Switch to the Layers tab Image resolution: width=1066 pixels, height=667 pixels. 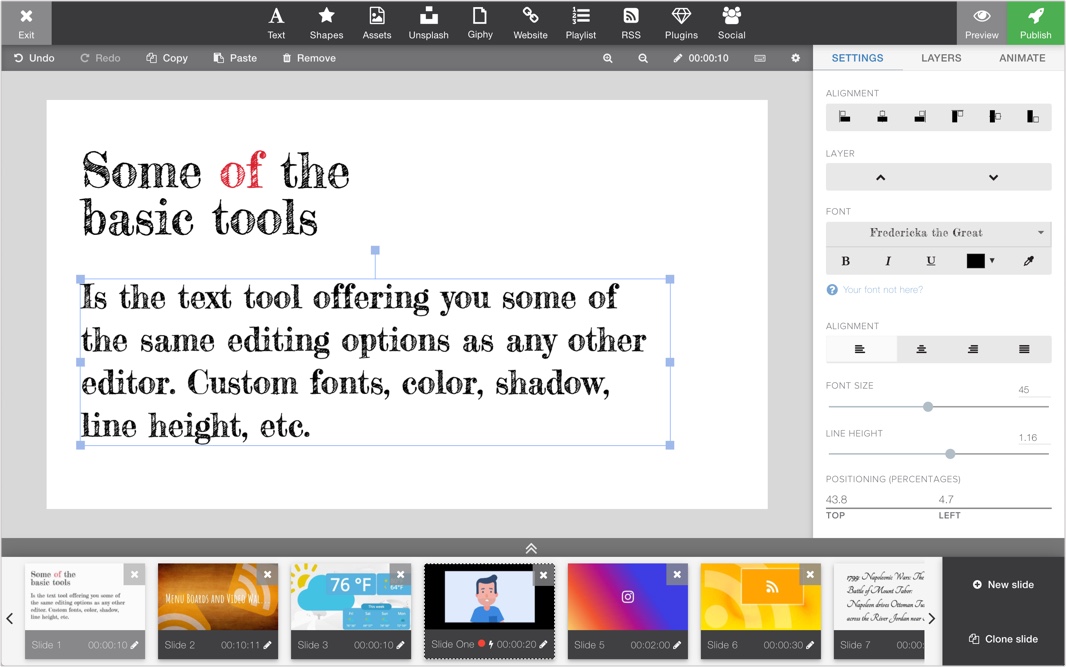tap(940, 58)
